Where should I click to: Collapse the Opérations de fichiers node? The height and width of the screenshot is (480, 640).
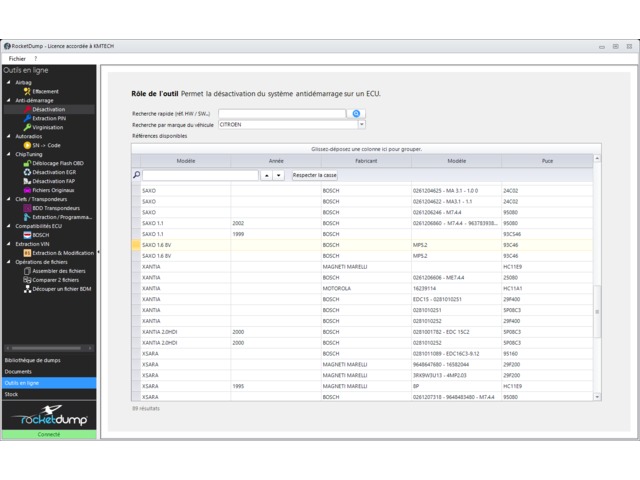pyautogui.click(x=9, y=262)
